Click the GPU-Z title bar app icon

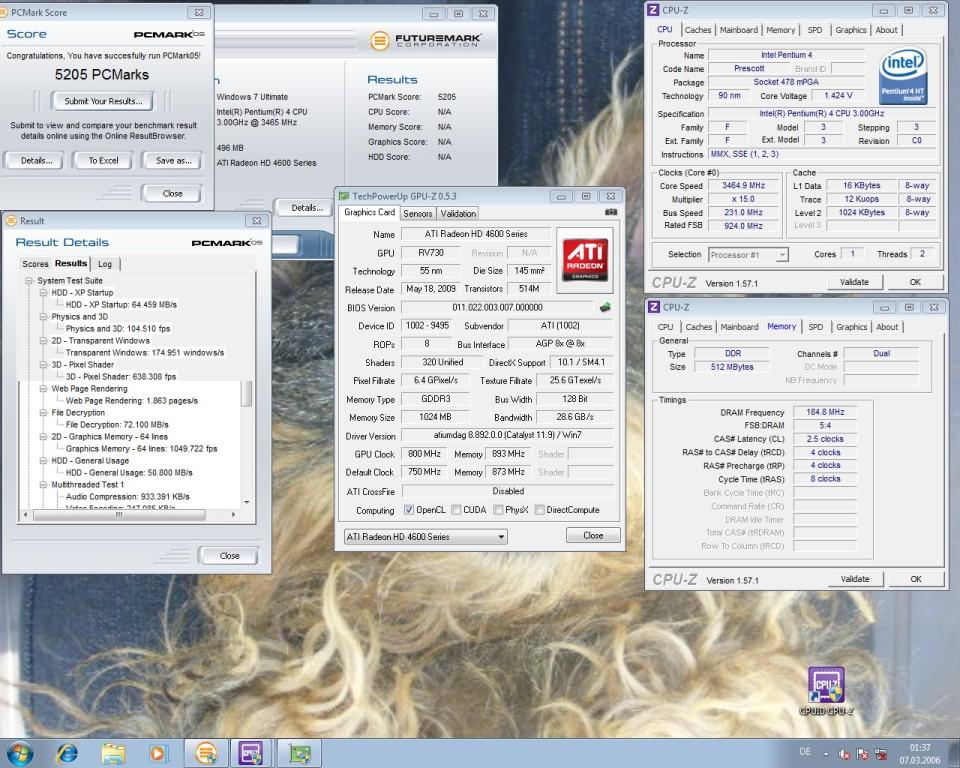pos(344,196)
